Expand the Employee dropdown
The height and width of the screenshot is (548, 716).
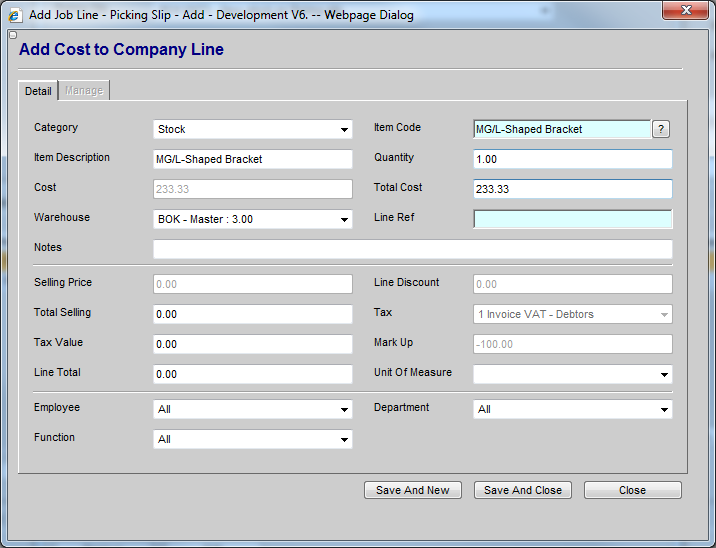[253, 409]
